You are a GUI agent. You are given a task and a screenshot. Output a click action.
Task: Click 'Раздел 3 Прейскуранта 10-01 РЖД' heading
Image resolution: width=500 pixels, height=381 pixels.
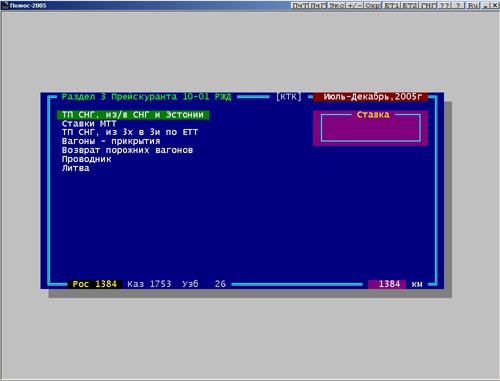click(146, 97)
